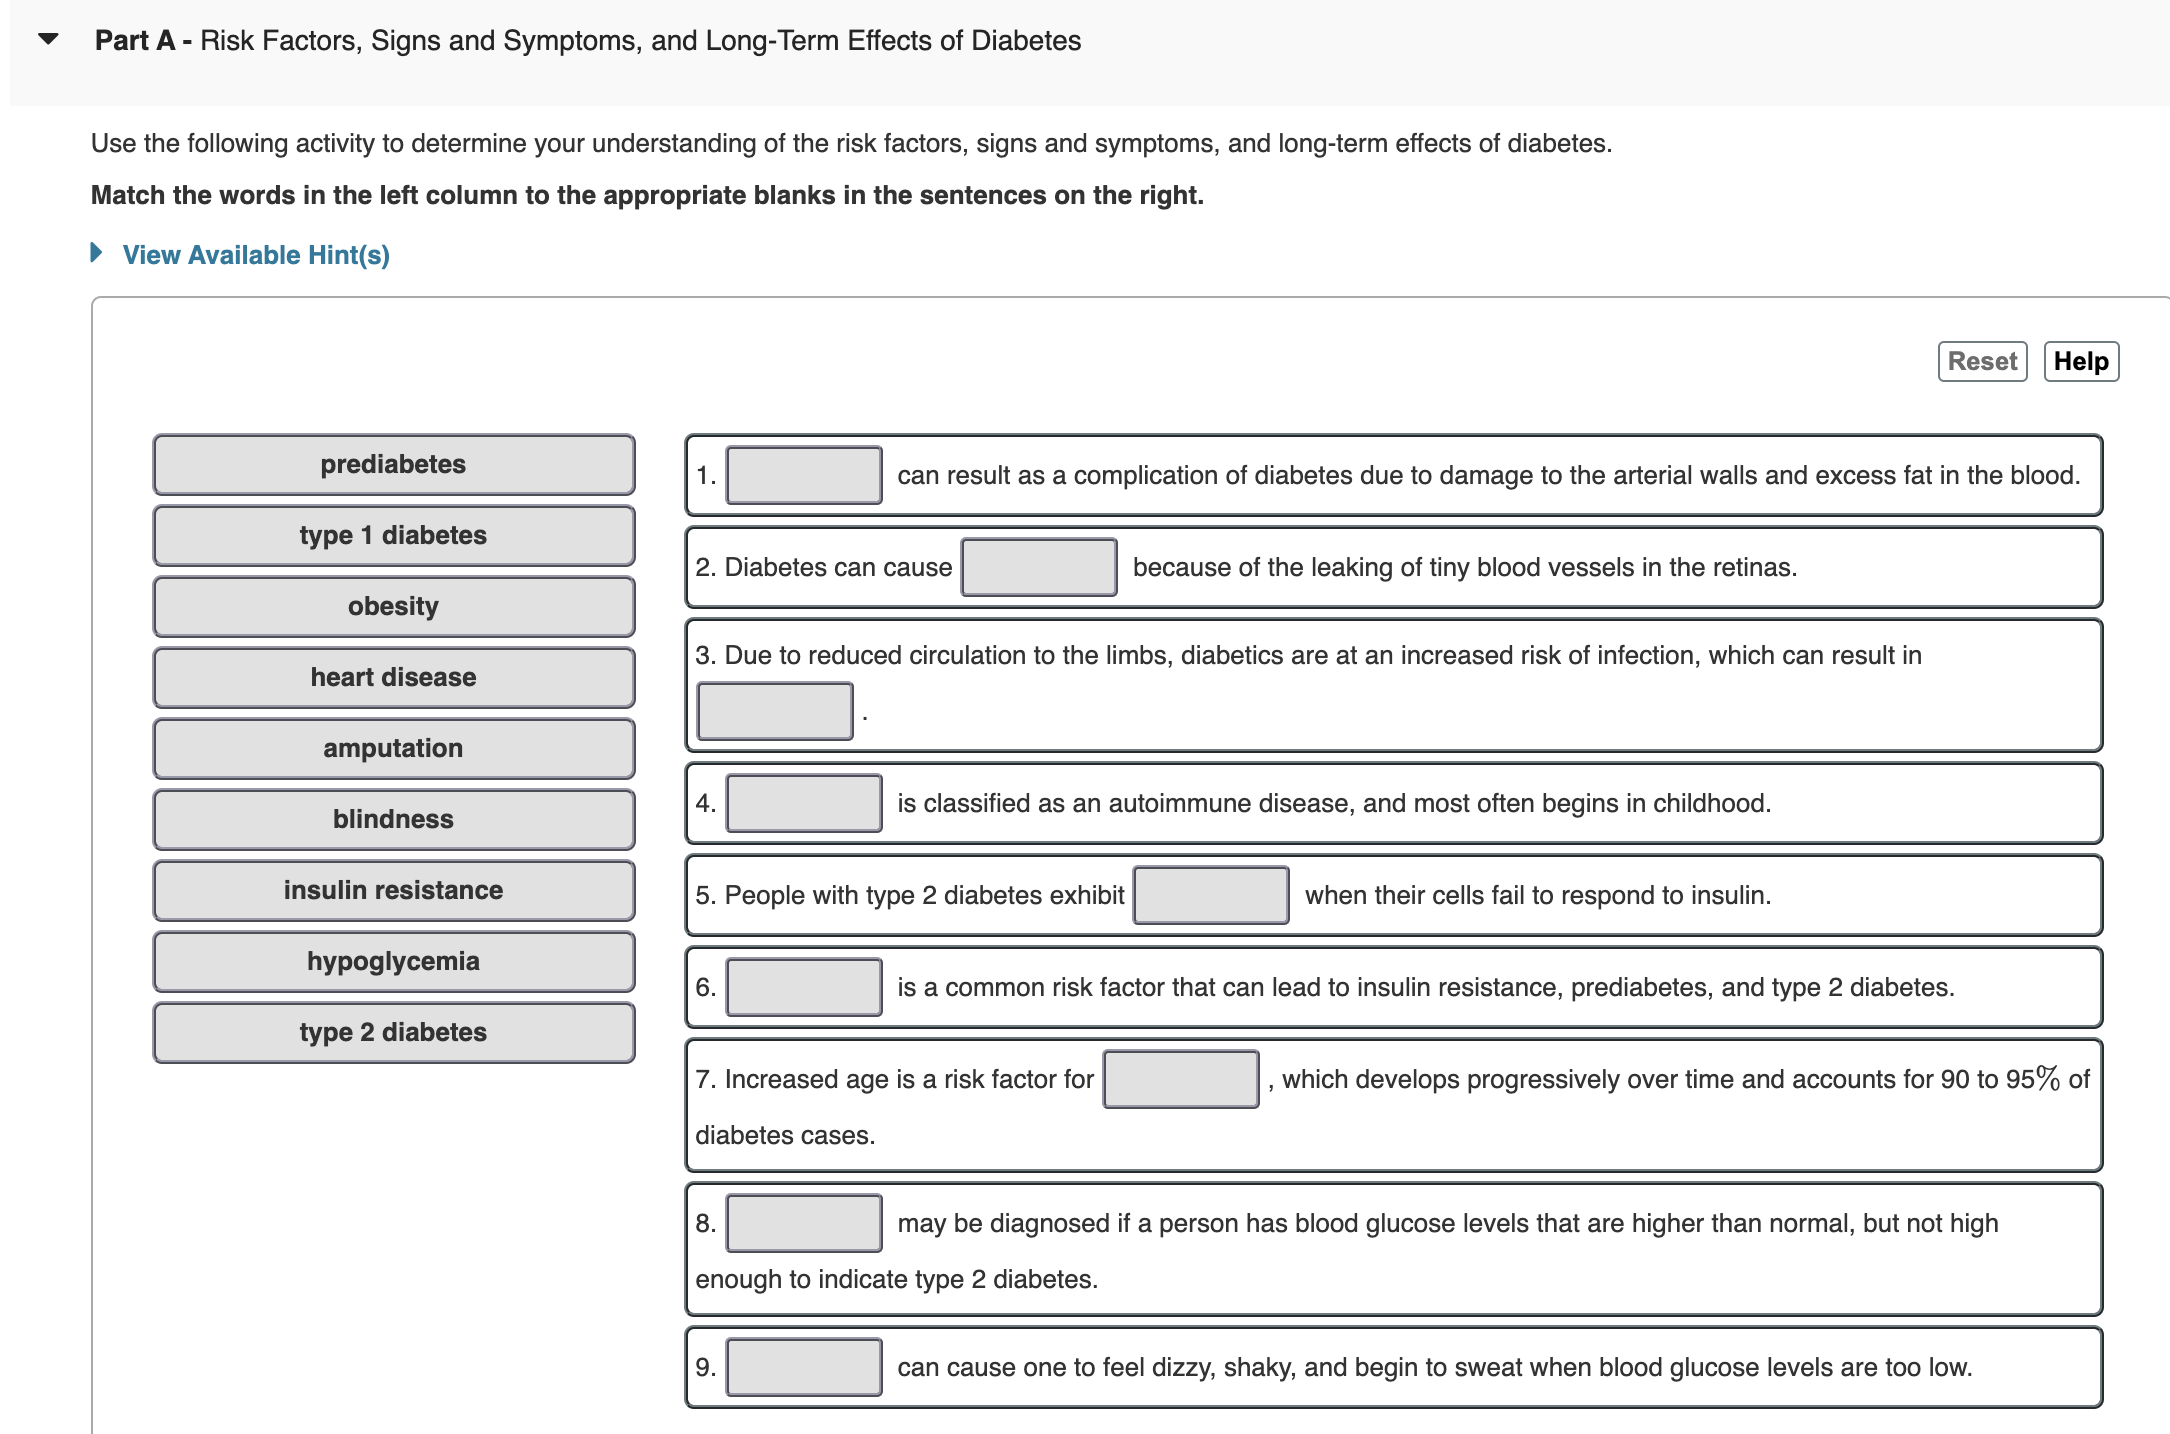Pick the obesity word tile
The width and height of the screenshot is (2170, 1434).
click(x=394, y=607)
